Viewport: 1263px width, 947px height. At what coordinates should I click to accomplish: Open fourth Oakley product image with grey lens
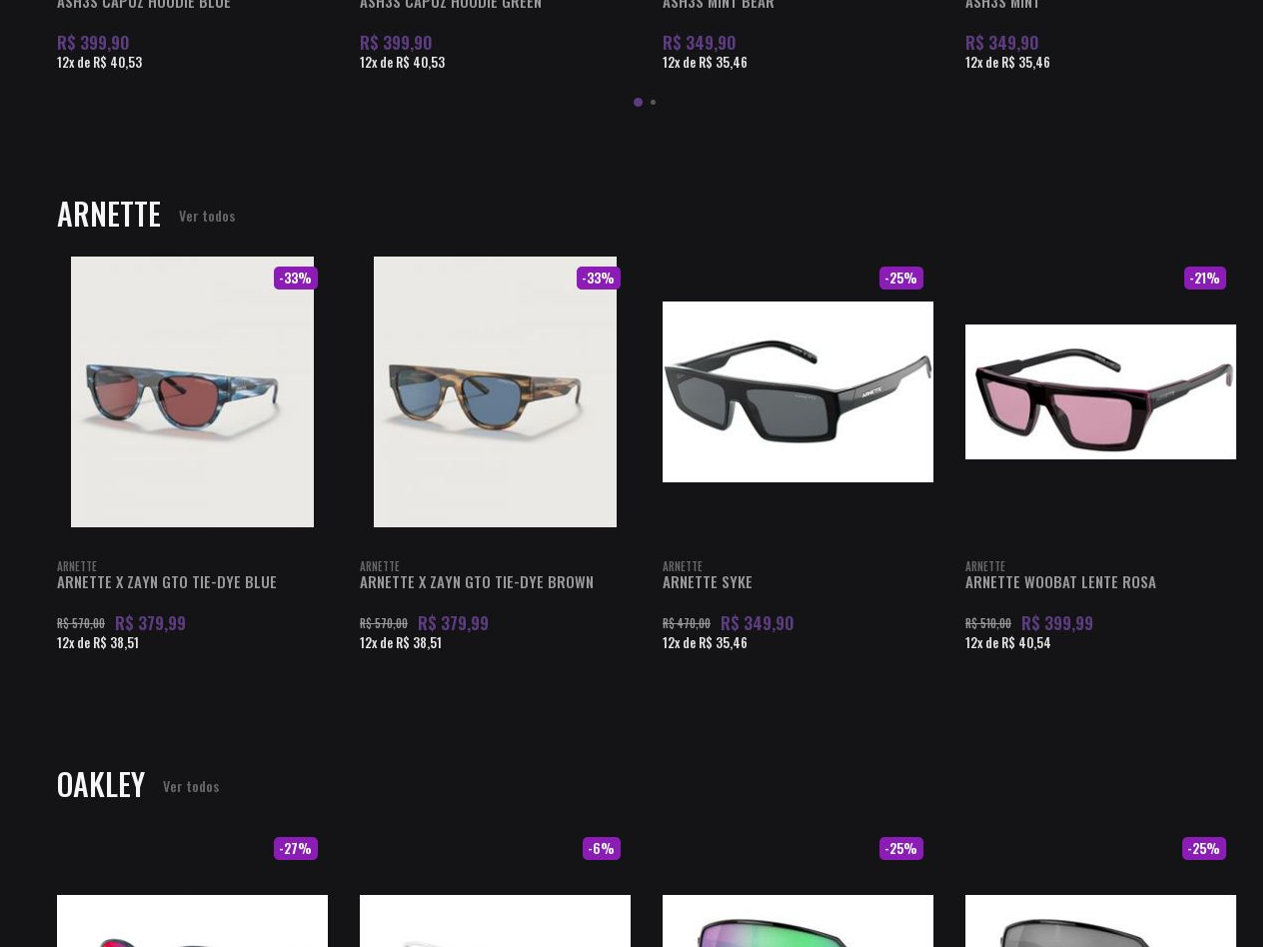pyautogui.click(x=1100, y=921)
